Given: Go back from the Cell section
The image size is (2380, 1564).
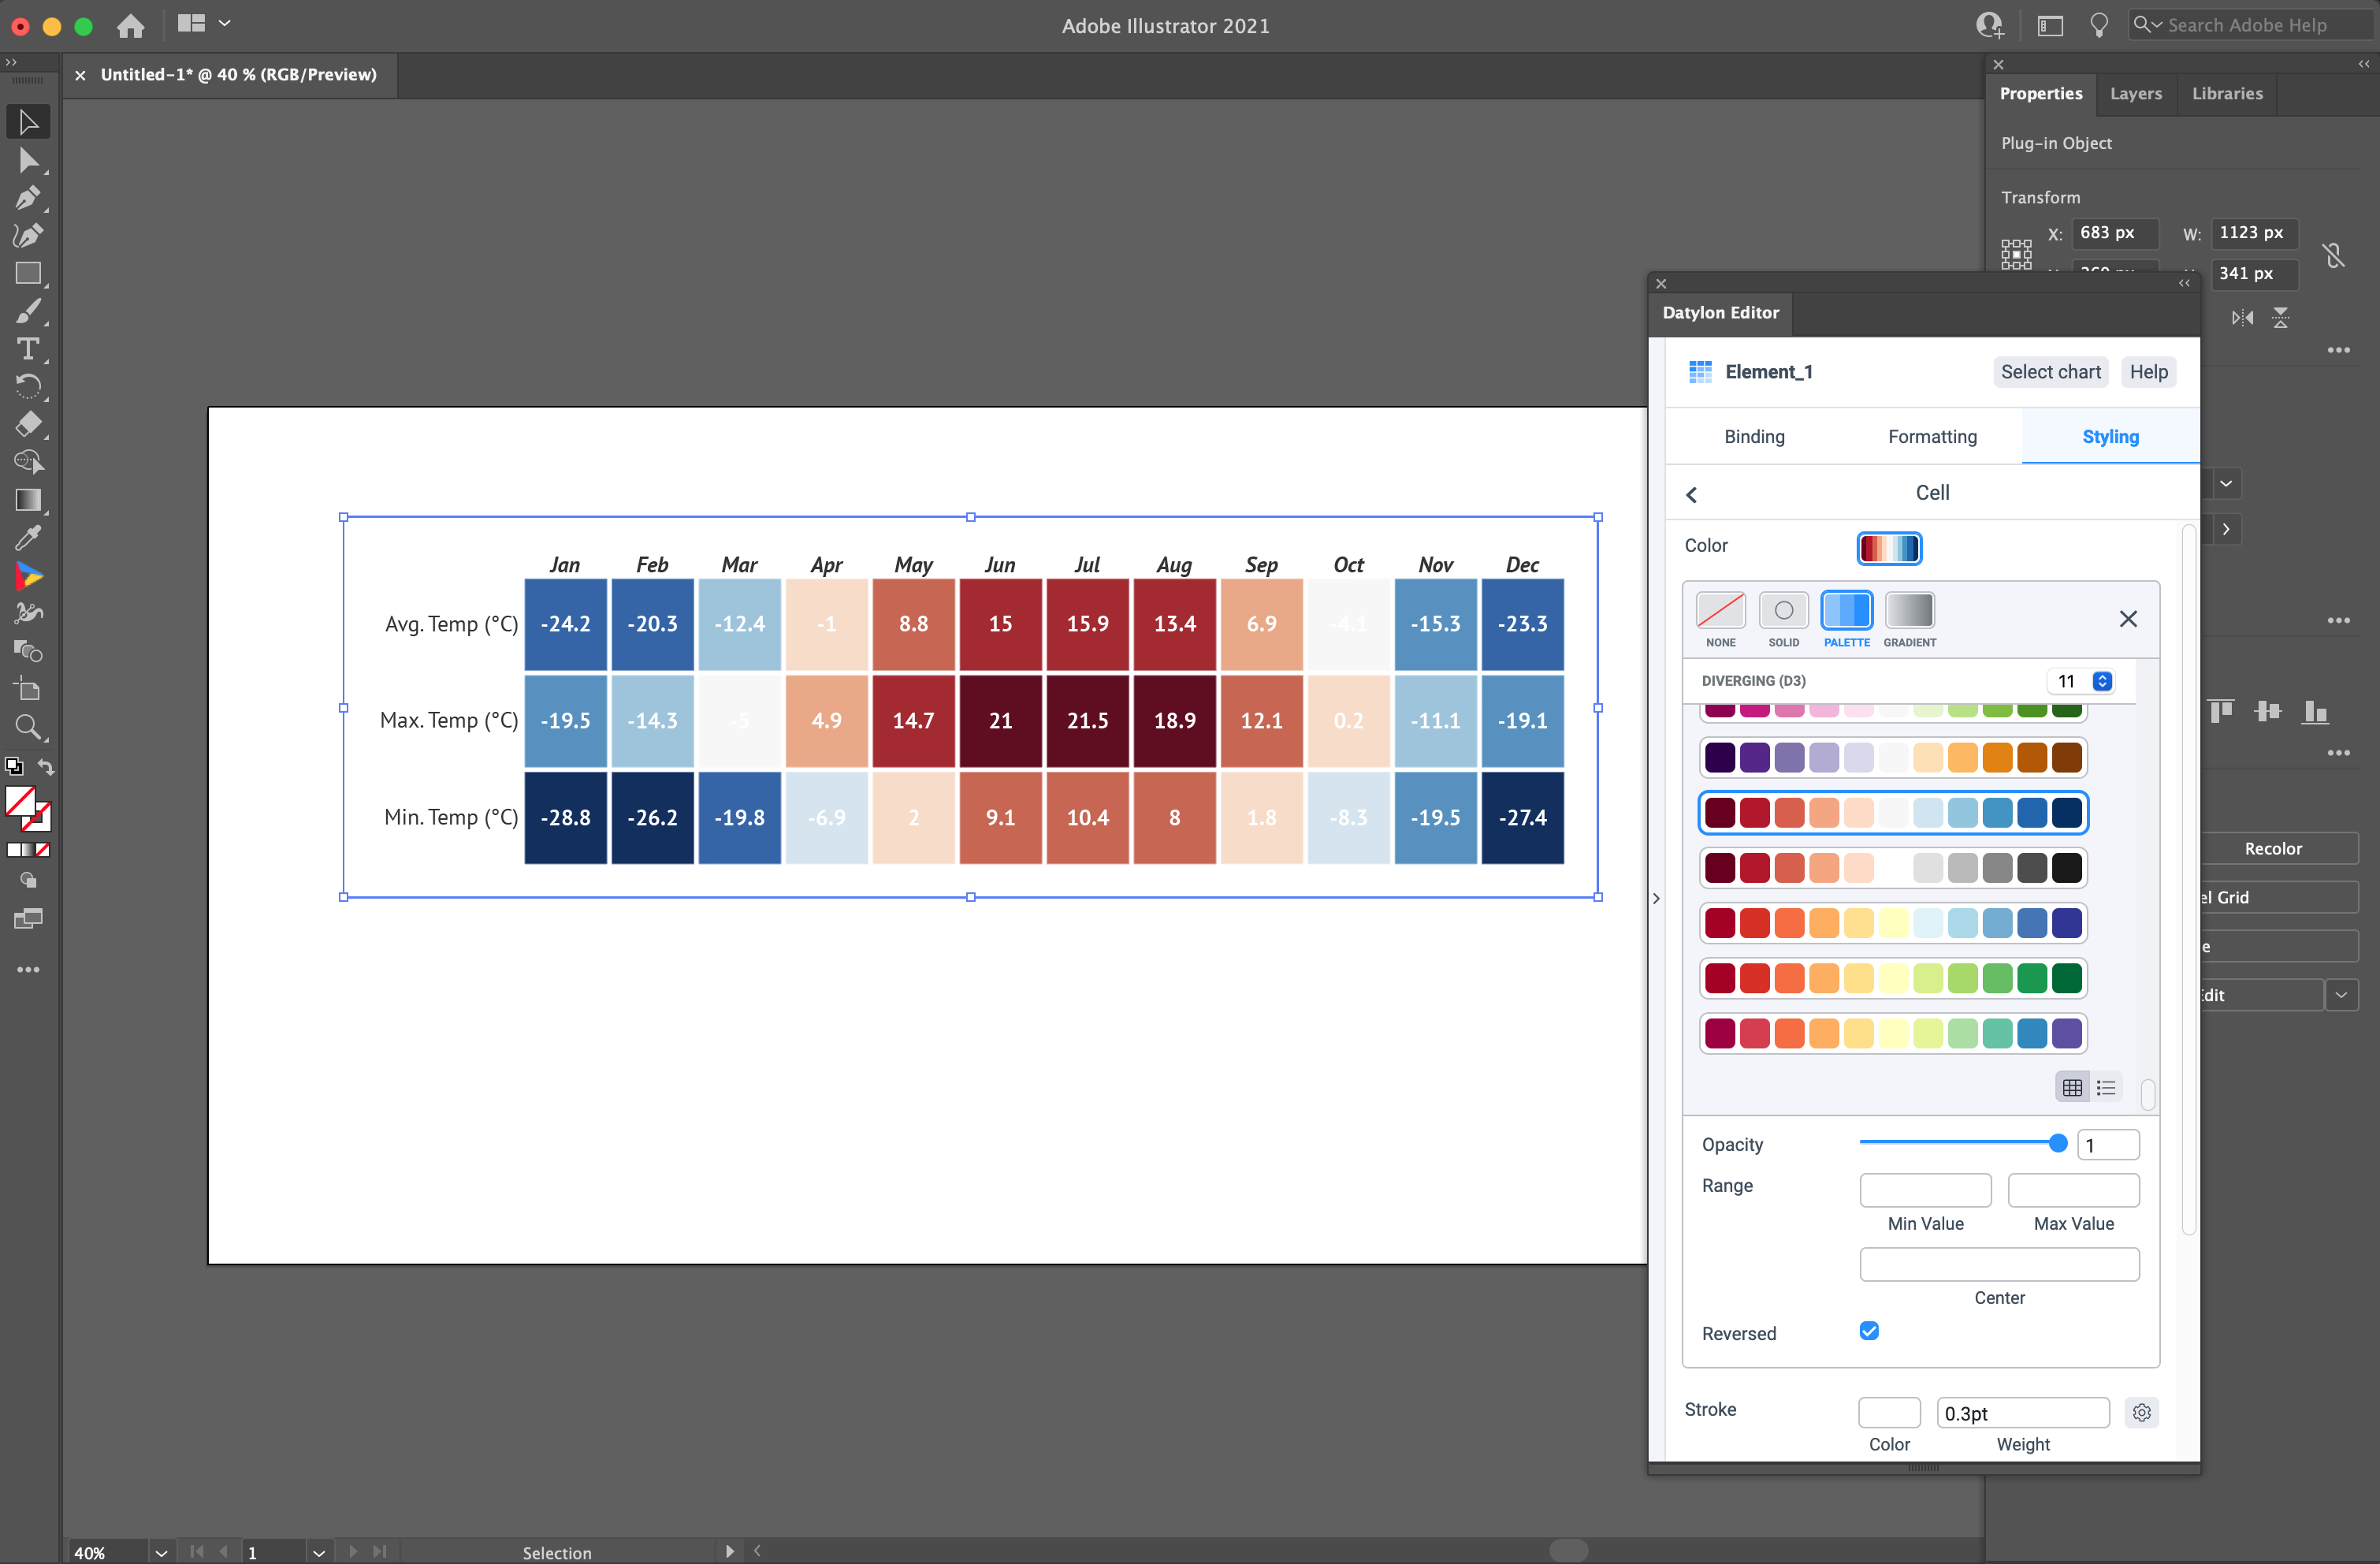Looking at the screenshot, I should [x=1691, y=494].
